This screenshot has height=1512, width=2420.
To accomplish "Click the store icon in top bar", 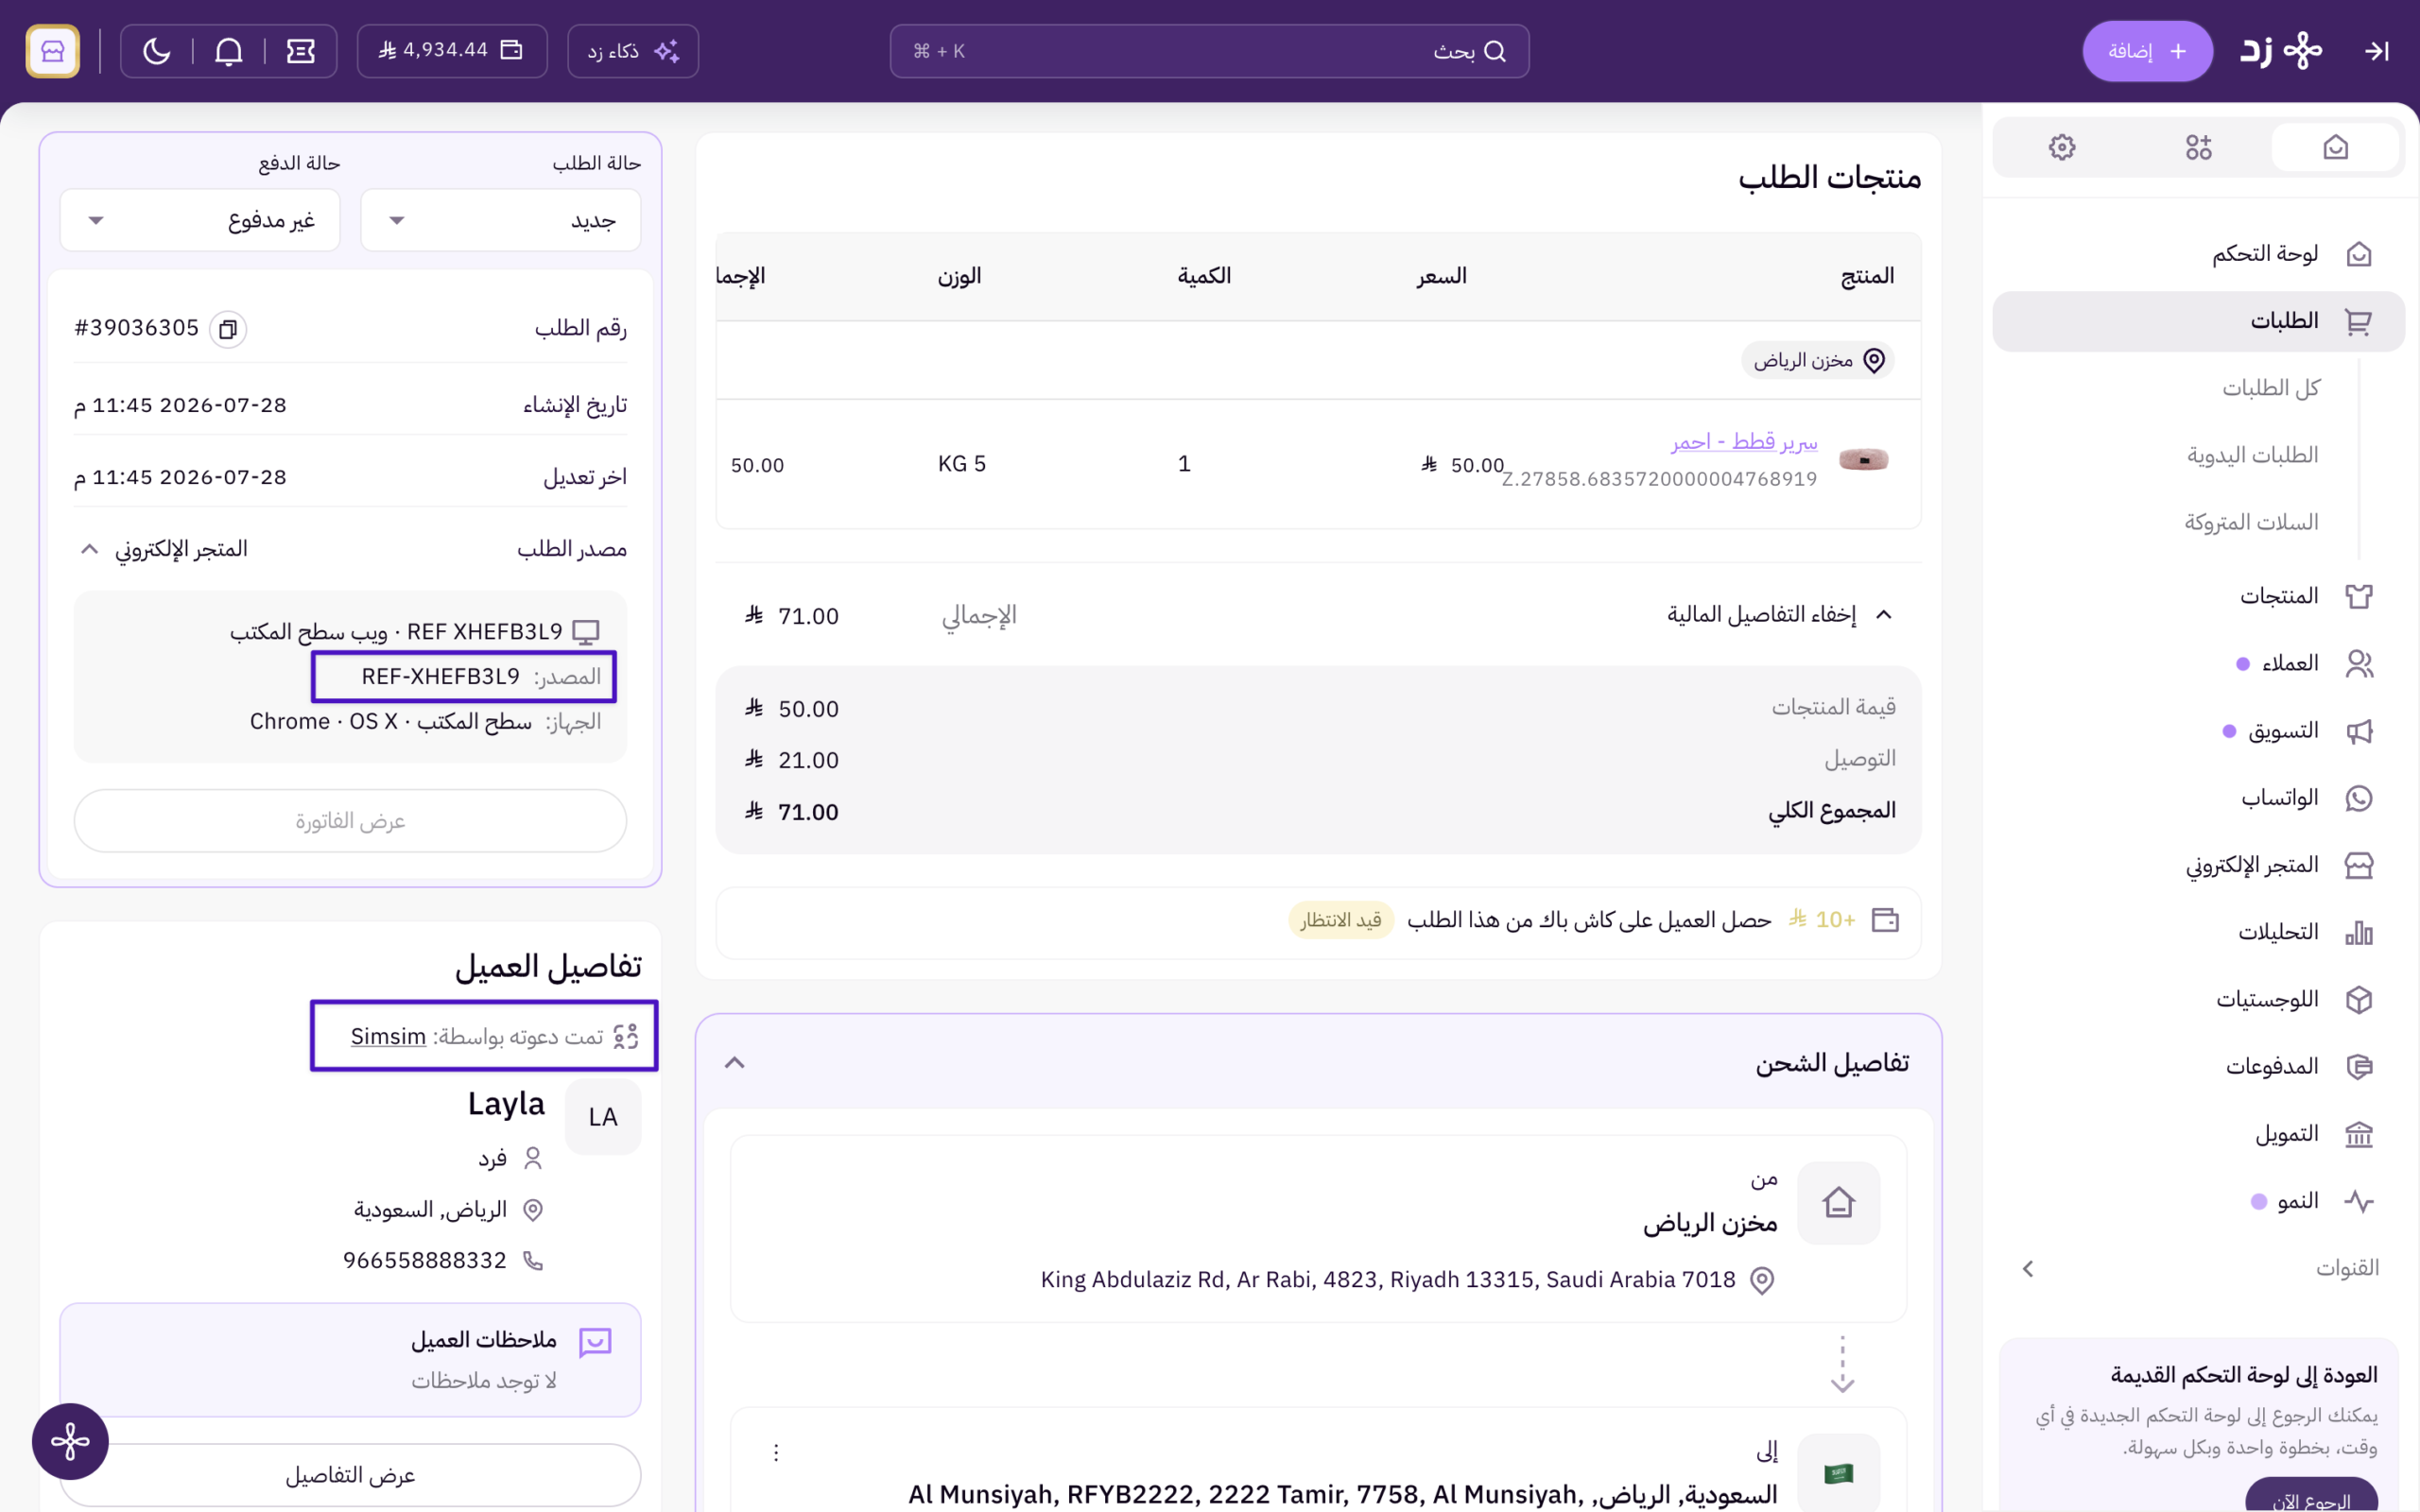I will tap(52, 51).
